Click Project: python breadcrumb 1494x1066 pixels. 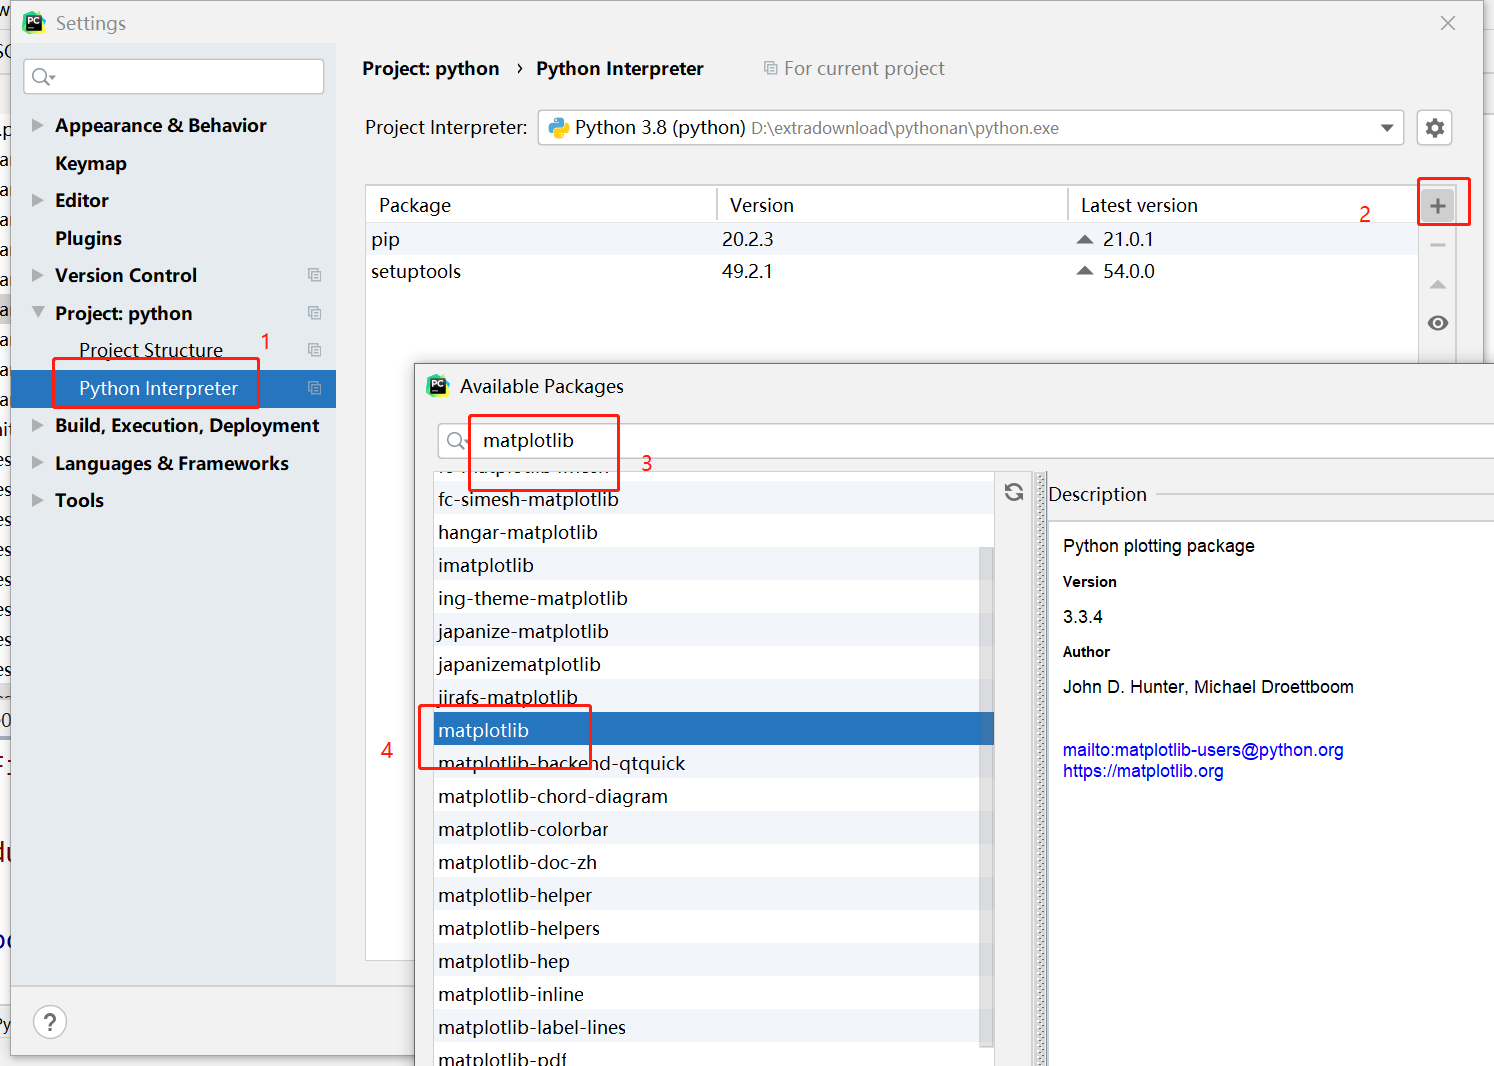[431, 68]
